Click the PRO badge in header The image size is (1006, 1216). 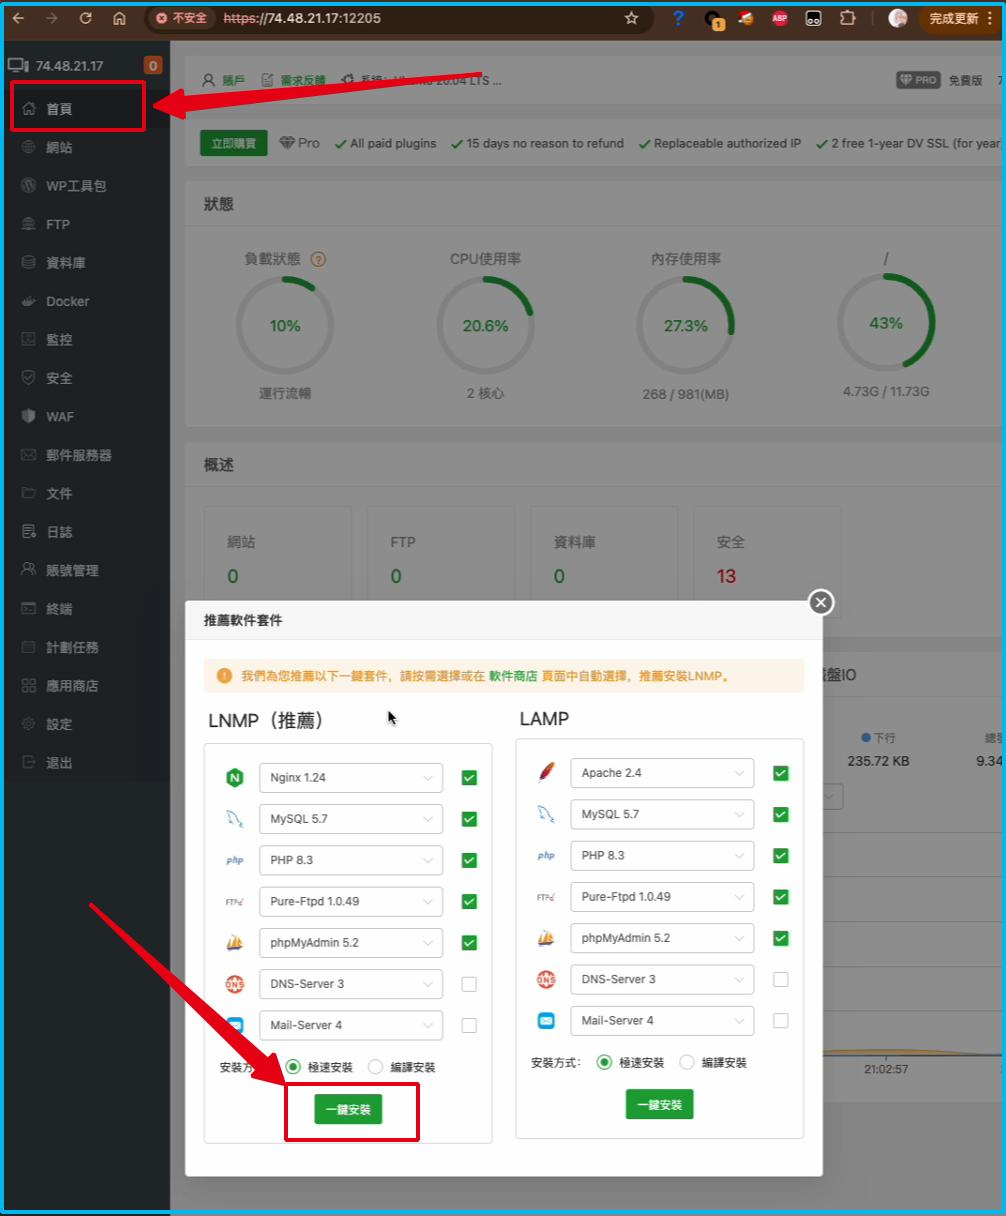tap(918, 80)
